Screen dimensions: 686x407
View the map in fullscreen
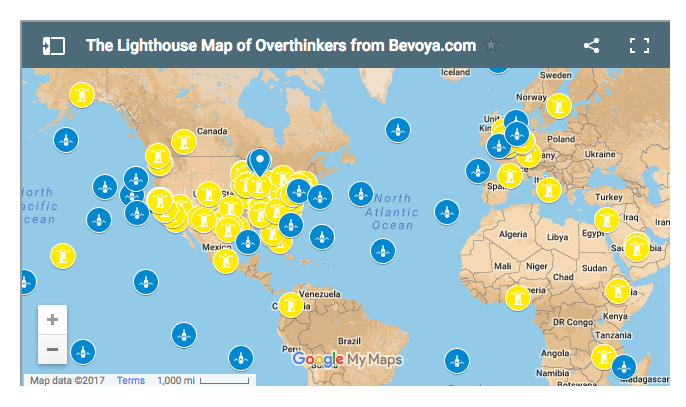(640, 46)
